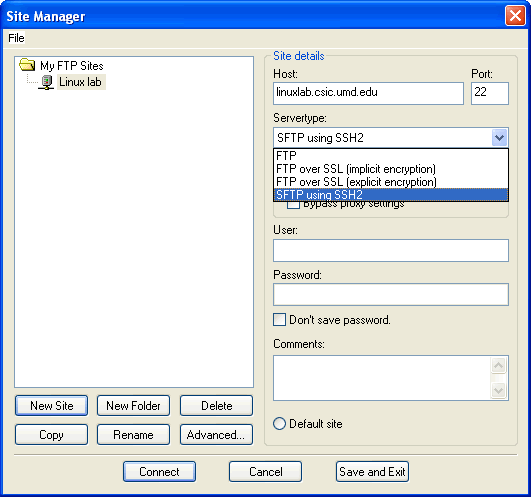Toggle the Bypass proxy settings checkbox

point(293,205)
